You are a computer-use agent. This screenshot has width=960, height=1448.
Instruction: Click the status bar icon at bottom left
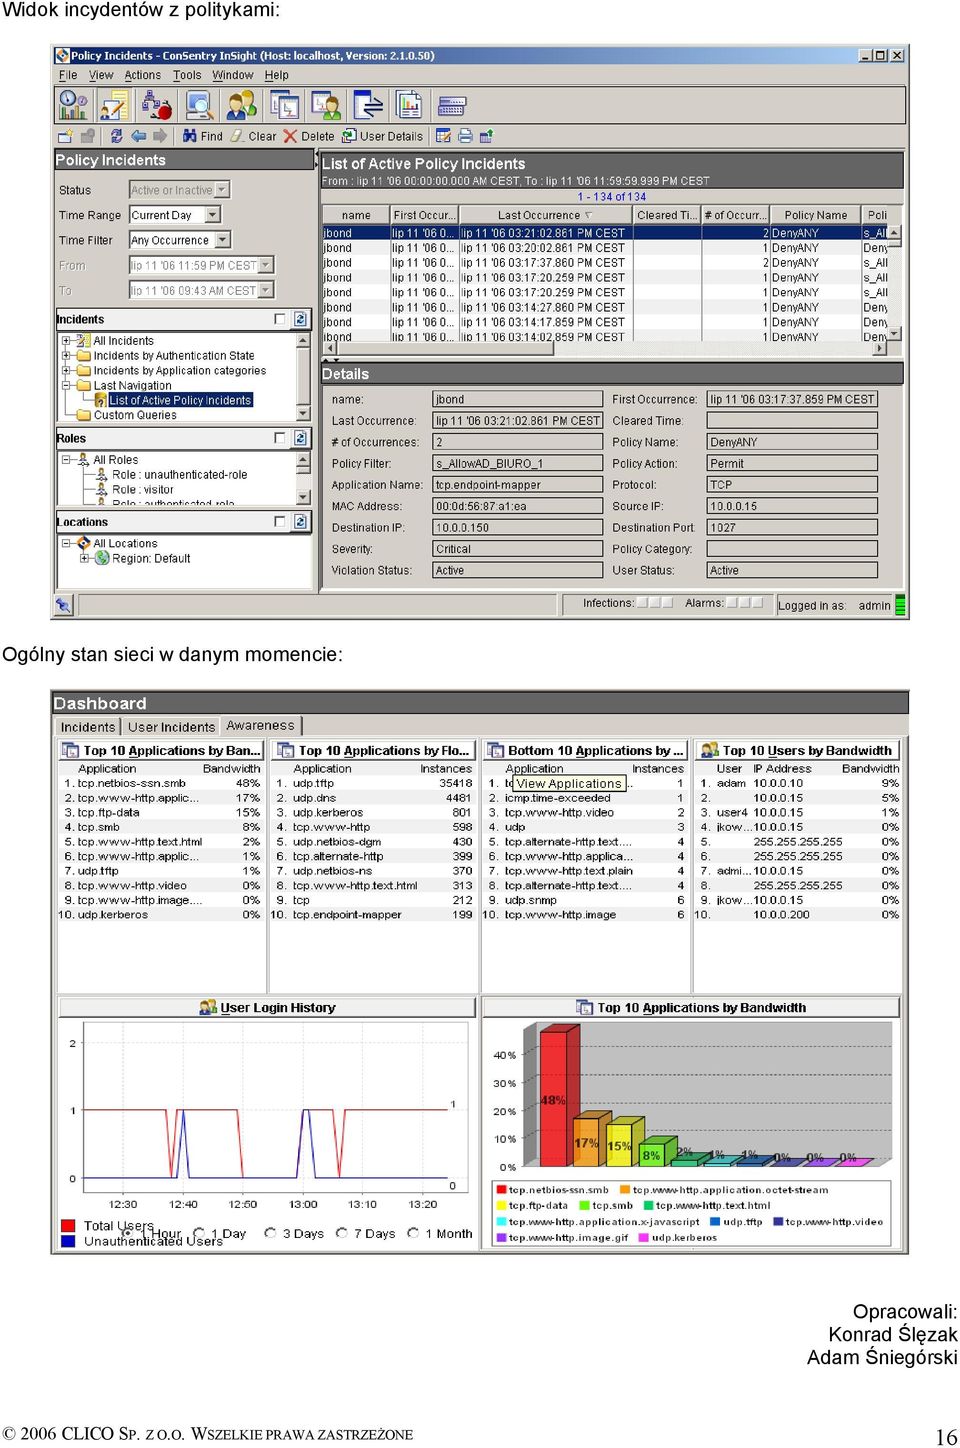coord(64,604)
